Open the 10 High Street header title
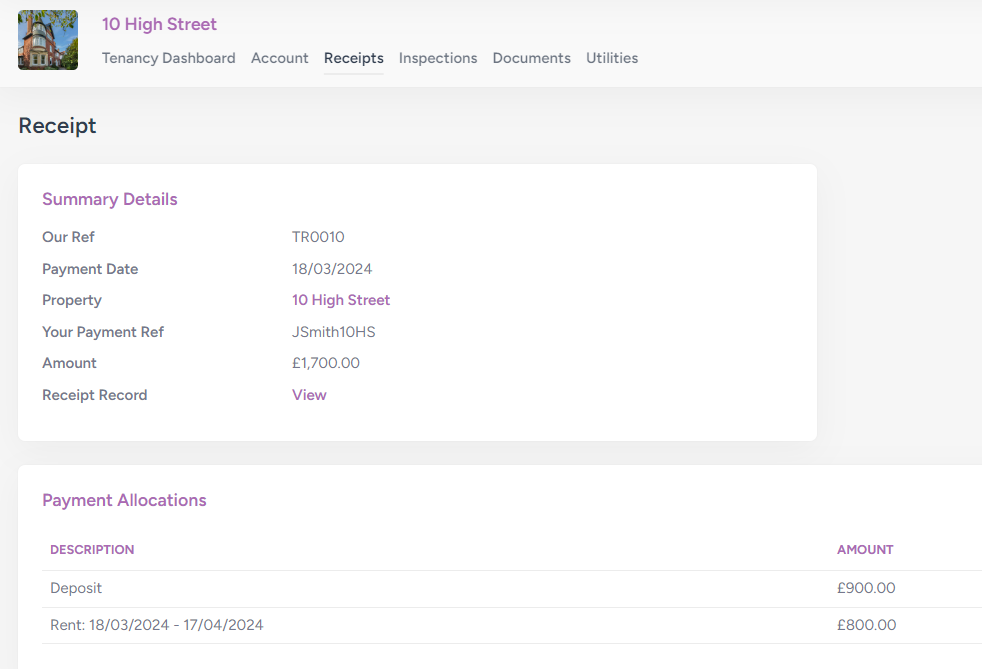Viewport: 982px width, 669px height. (159, 24)
